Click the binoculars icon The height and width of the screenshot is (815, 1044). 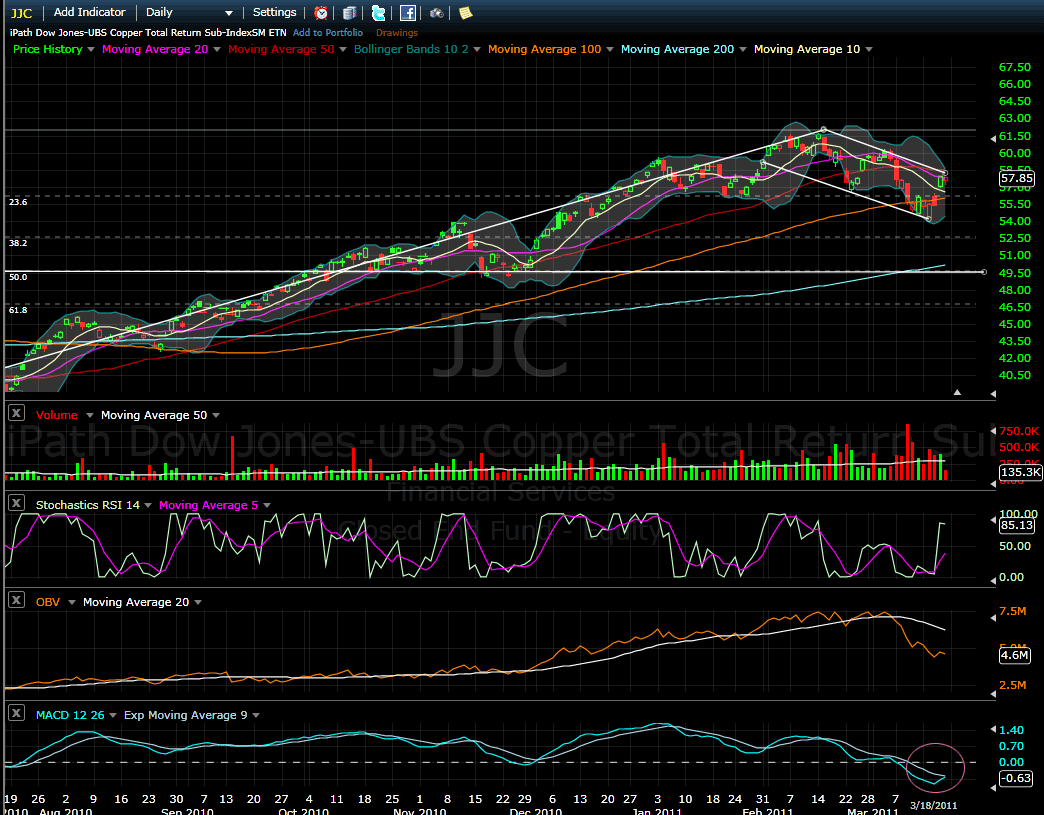click(x=437, y=13)
